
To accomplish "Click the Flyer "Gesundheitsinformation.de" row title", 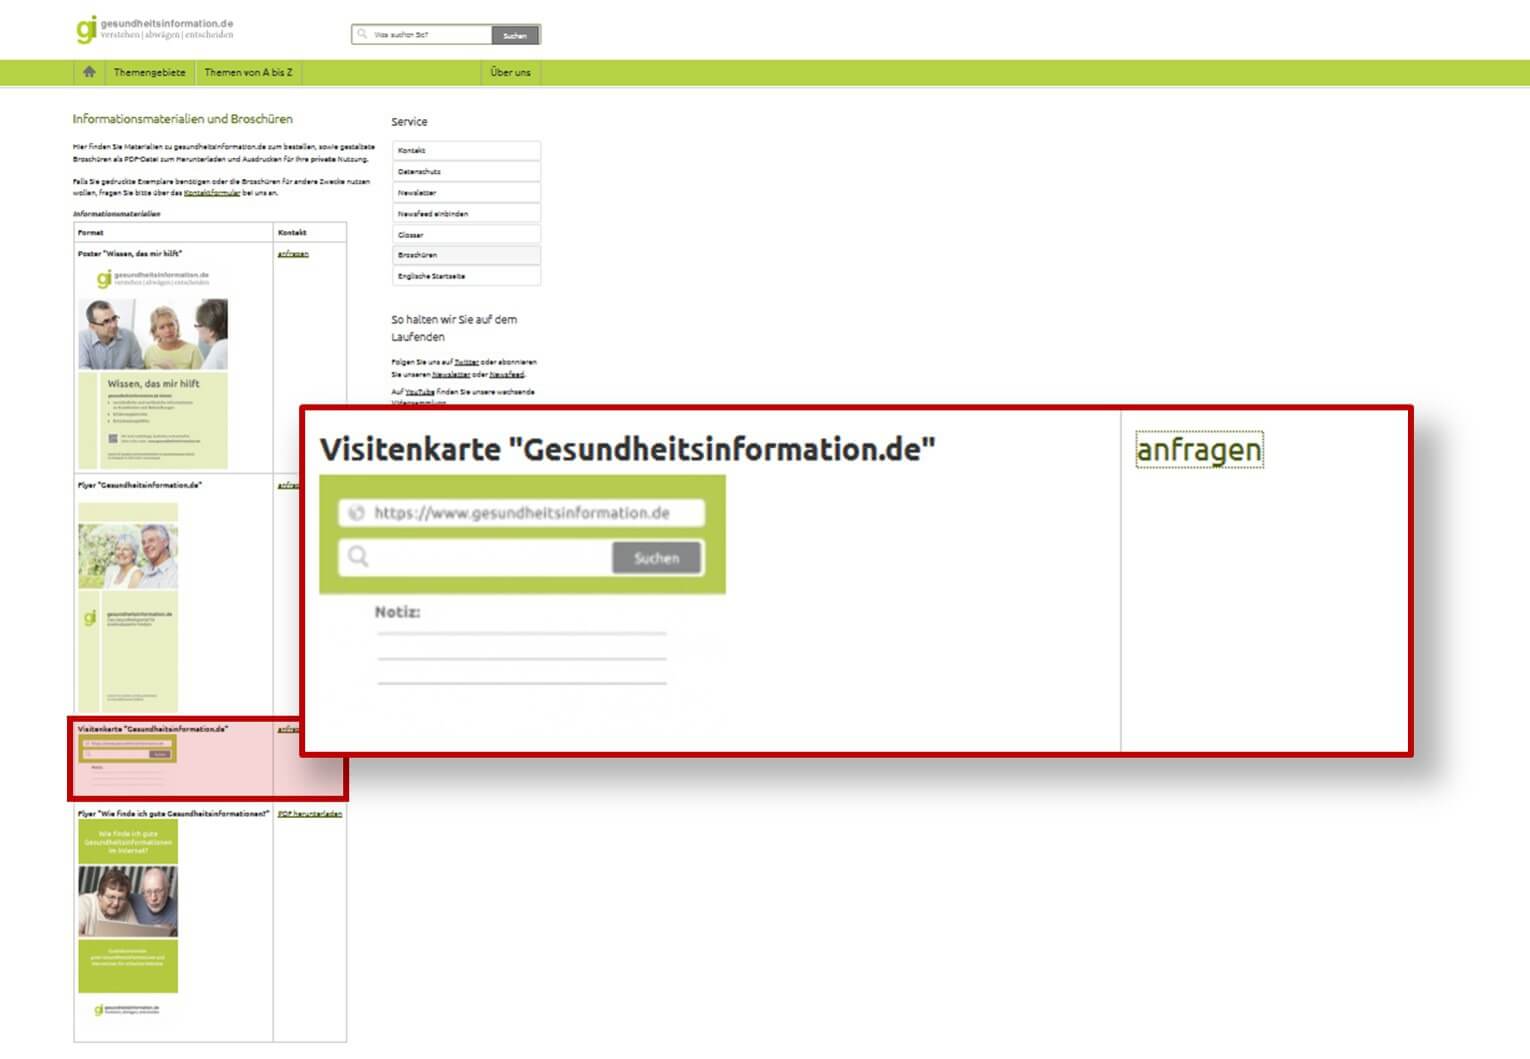I will coord(140,485).
